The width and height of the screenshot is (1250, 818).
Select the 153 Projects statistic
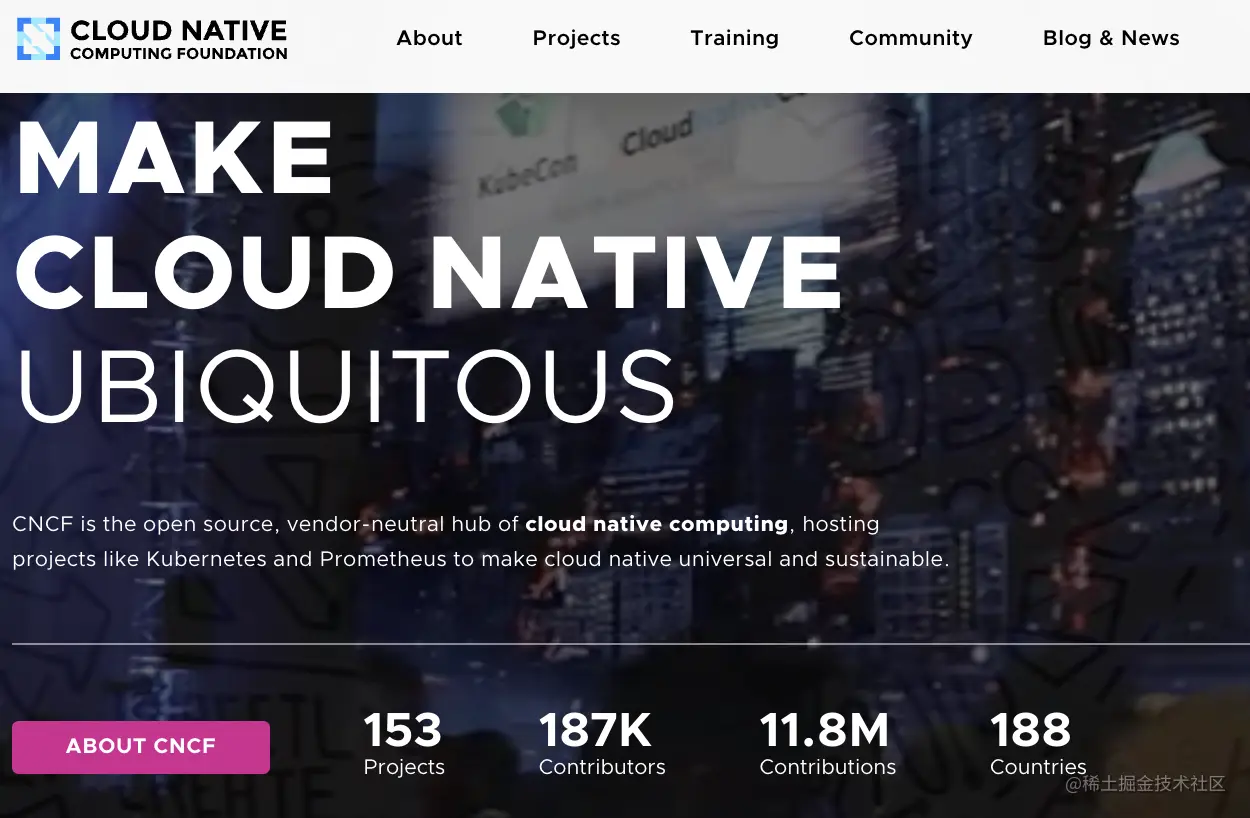(x=404, y=744)
